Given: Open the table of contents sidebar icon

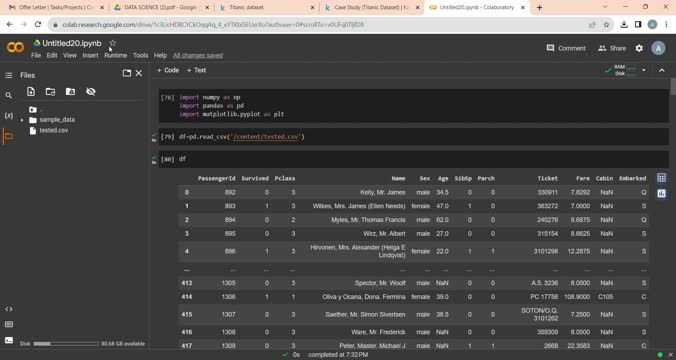Looking at the screenshot, I should (8, 75).
